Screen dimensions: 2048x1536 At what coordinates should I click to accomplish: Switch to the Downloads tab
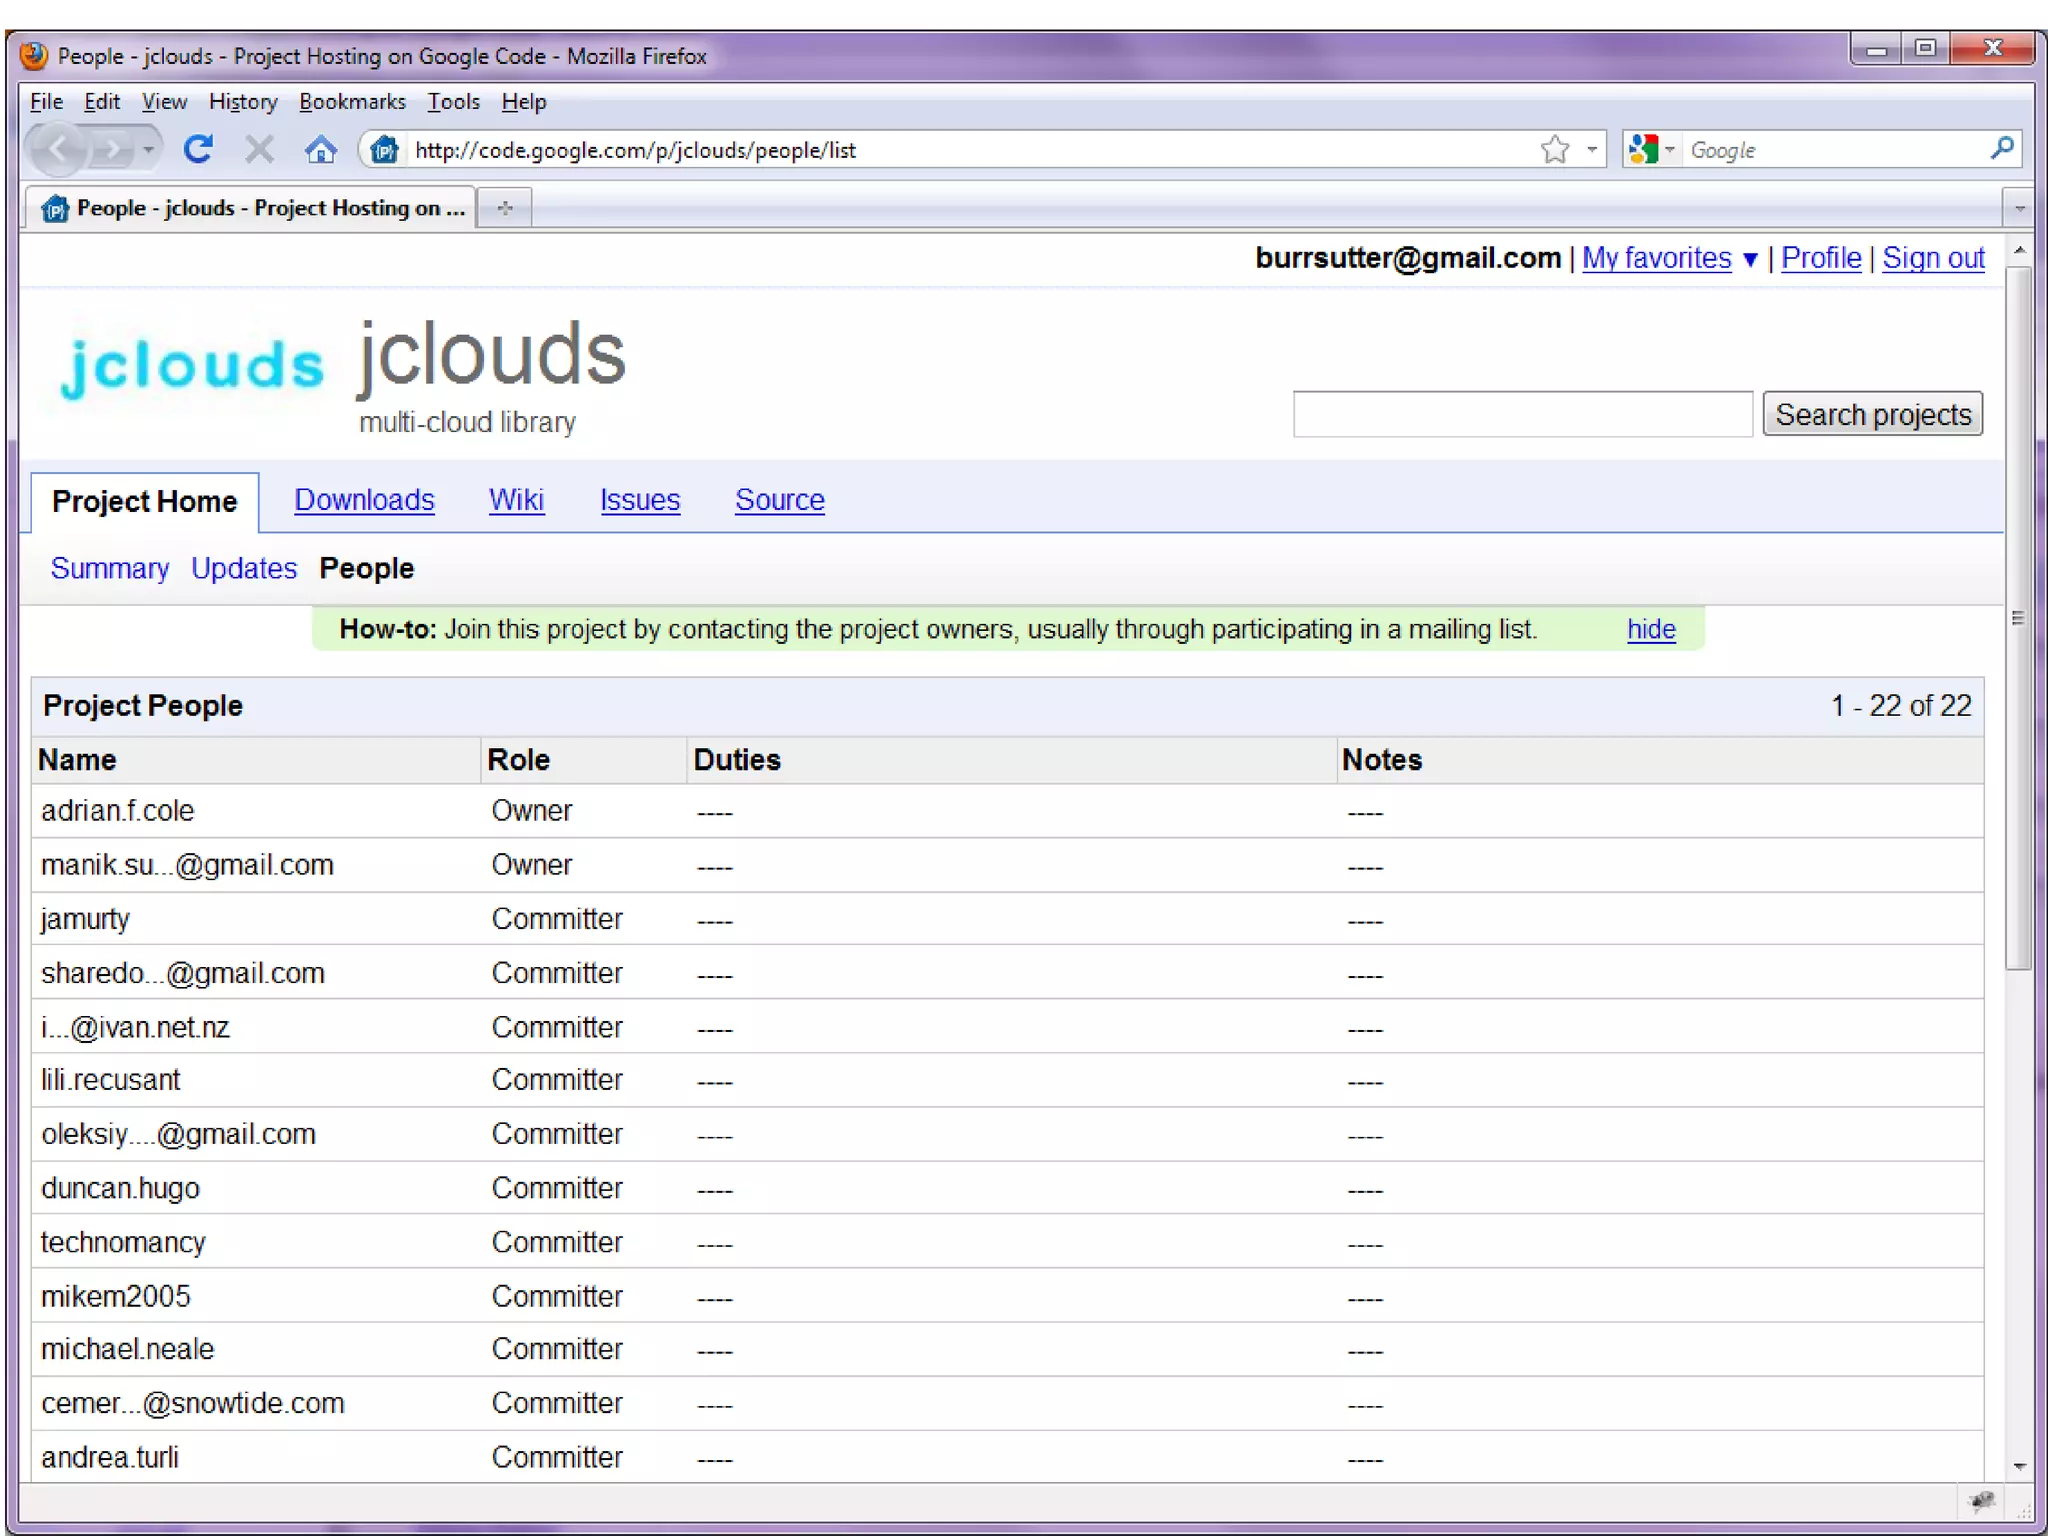[x=364, y=500]
